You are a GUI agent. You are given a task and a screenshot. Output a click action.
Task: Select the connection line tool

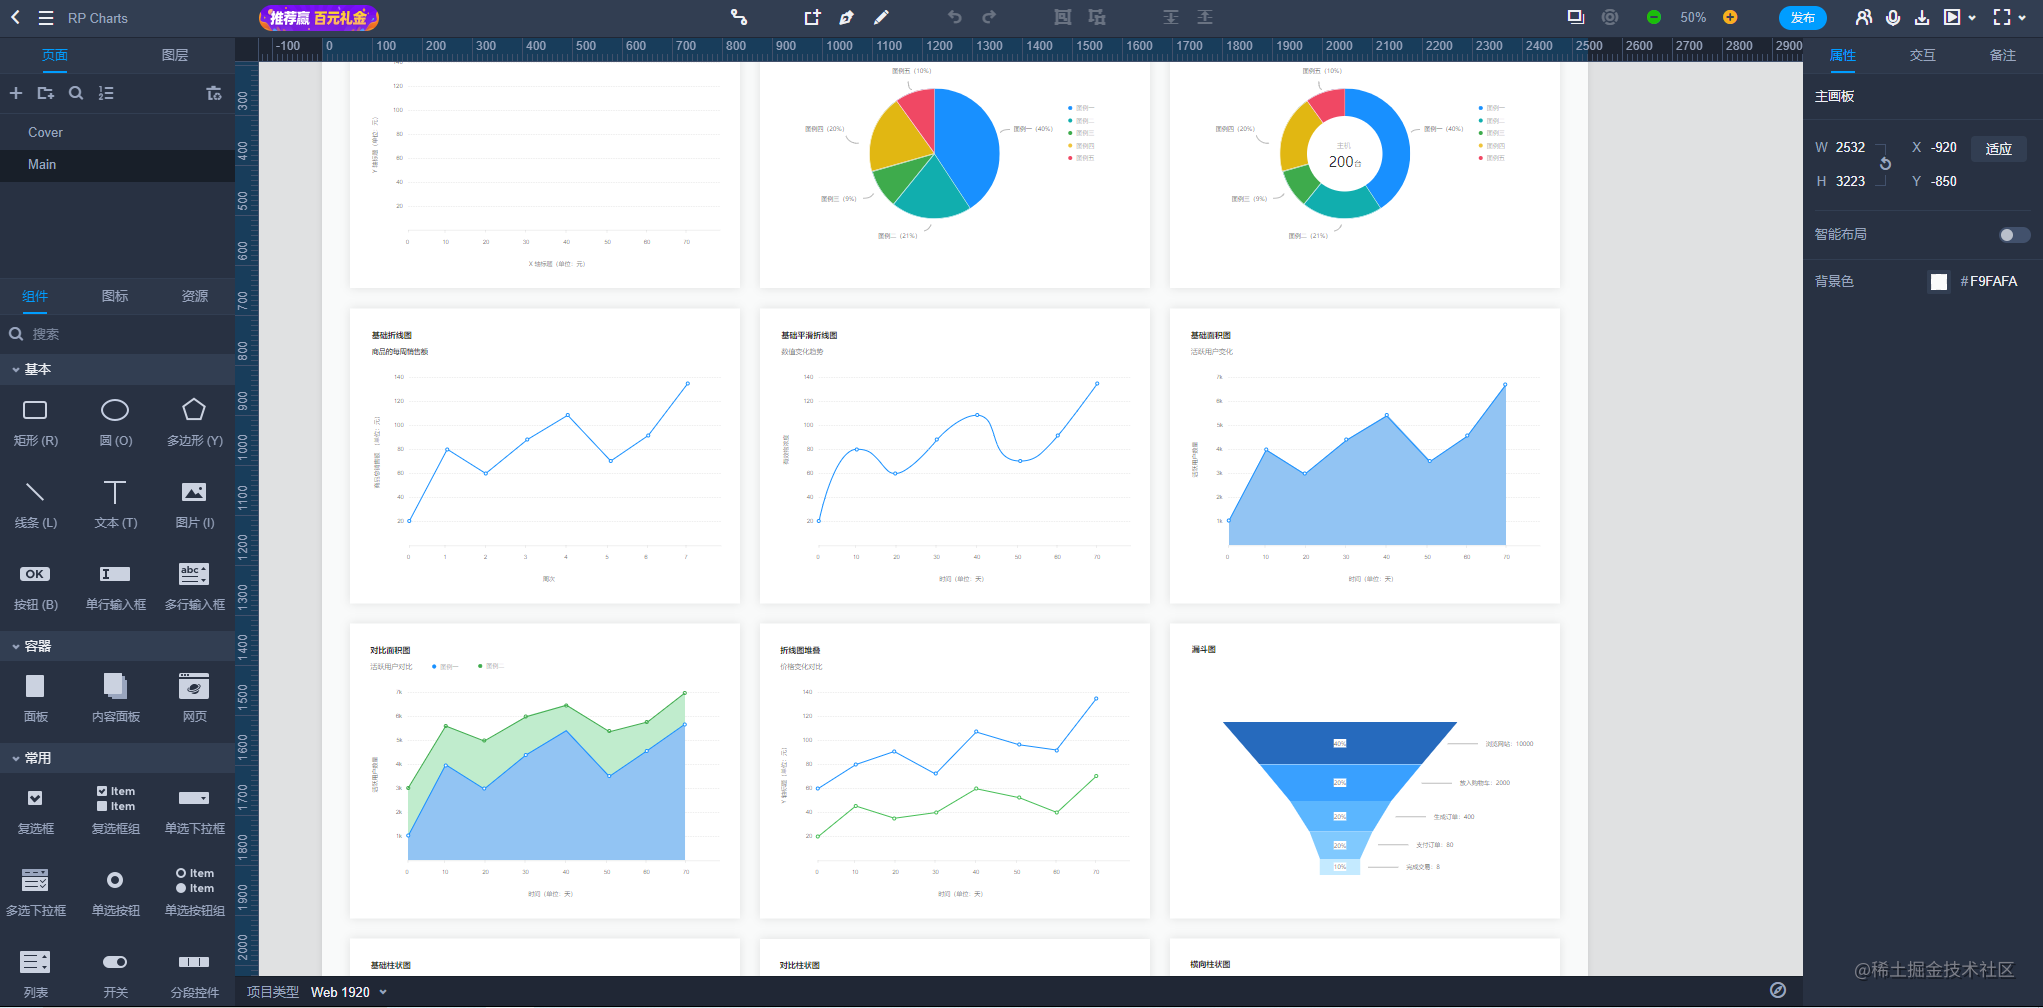pyautogui.click(x=739, y=17)
